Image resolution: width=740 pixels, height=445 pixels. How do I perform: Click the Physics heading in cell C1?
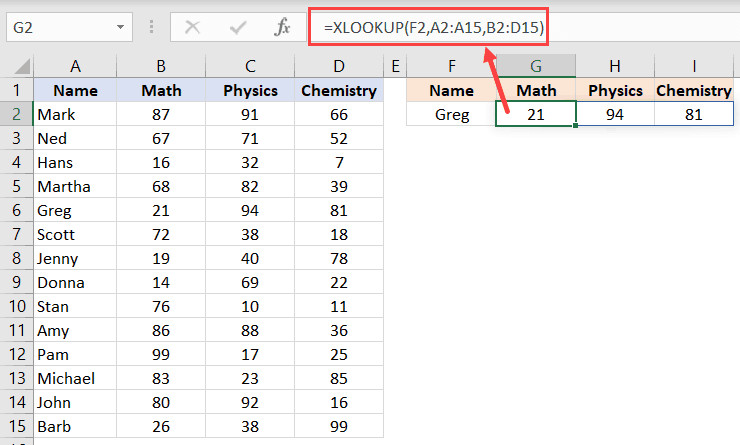click(x=250, y=90)
